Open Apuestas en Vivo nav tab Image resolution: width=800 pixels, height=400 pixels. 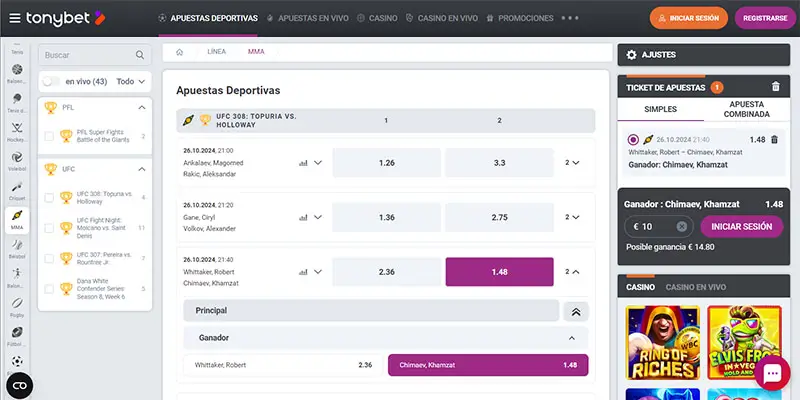308,18
